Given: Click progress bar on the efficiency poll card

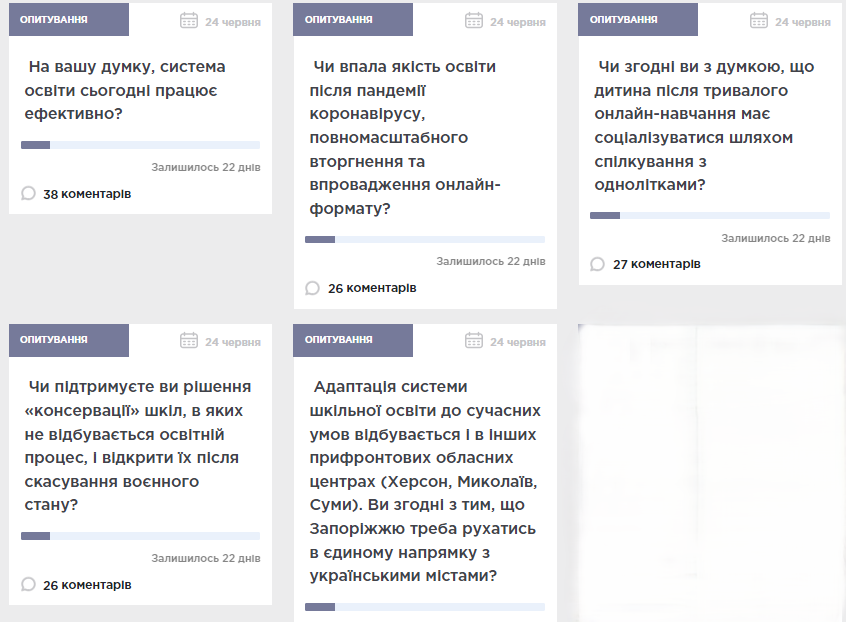Looking at the screenshot, I should click(x=140, y=145).
